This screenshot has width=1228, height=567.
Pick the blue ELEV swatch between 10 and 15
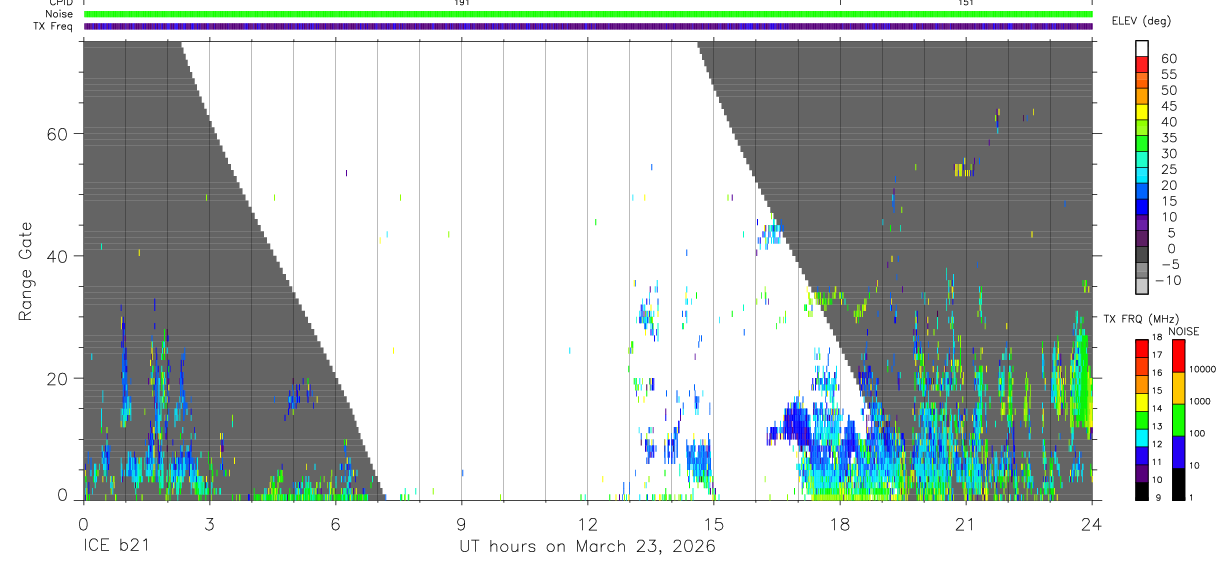(x=1142, y=206)
